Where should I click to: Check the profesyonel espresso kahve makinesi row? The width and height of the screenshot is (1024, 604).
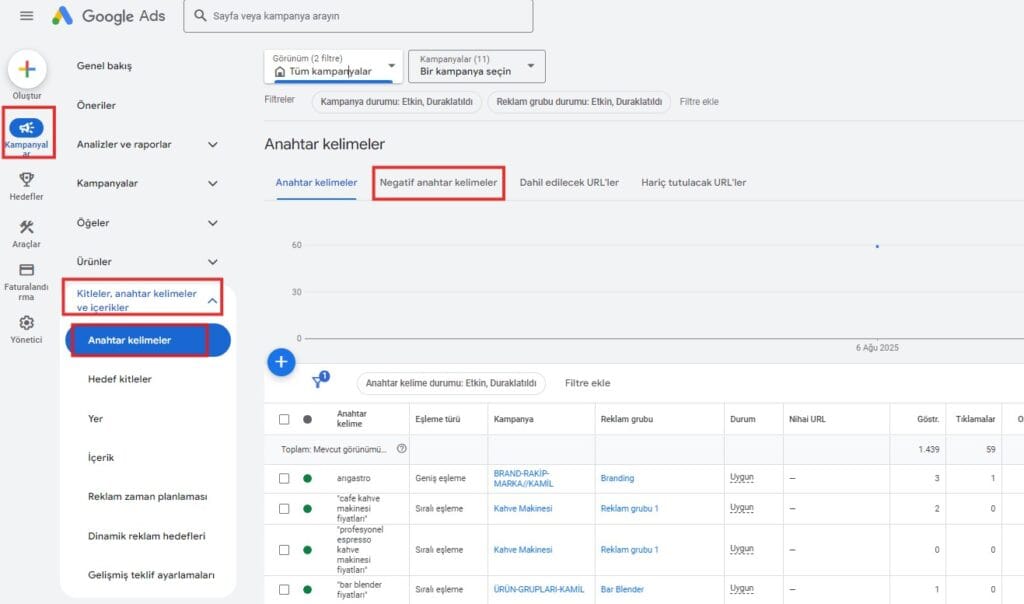pos(284,550)
